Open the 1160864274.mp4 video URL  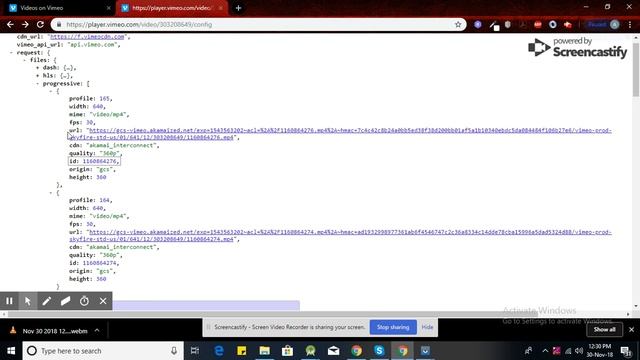[x=340, y=236]
